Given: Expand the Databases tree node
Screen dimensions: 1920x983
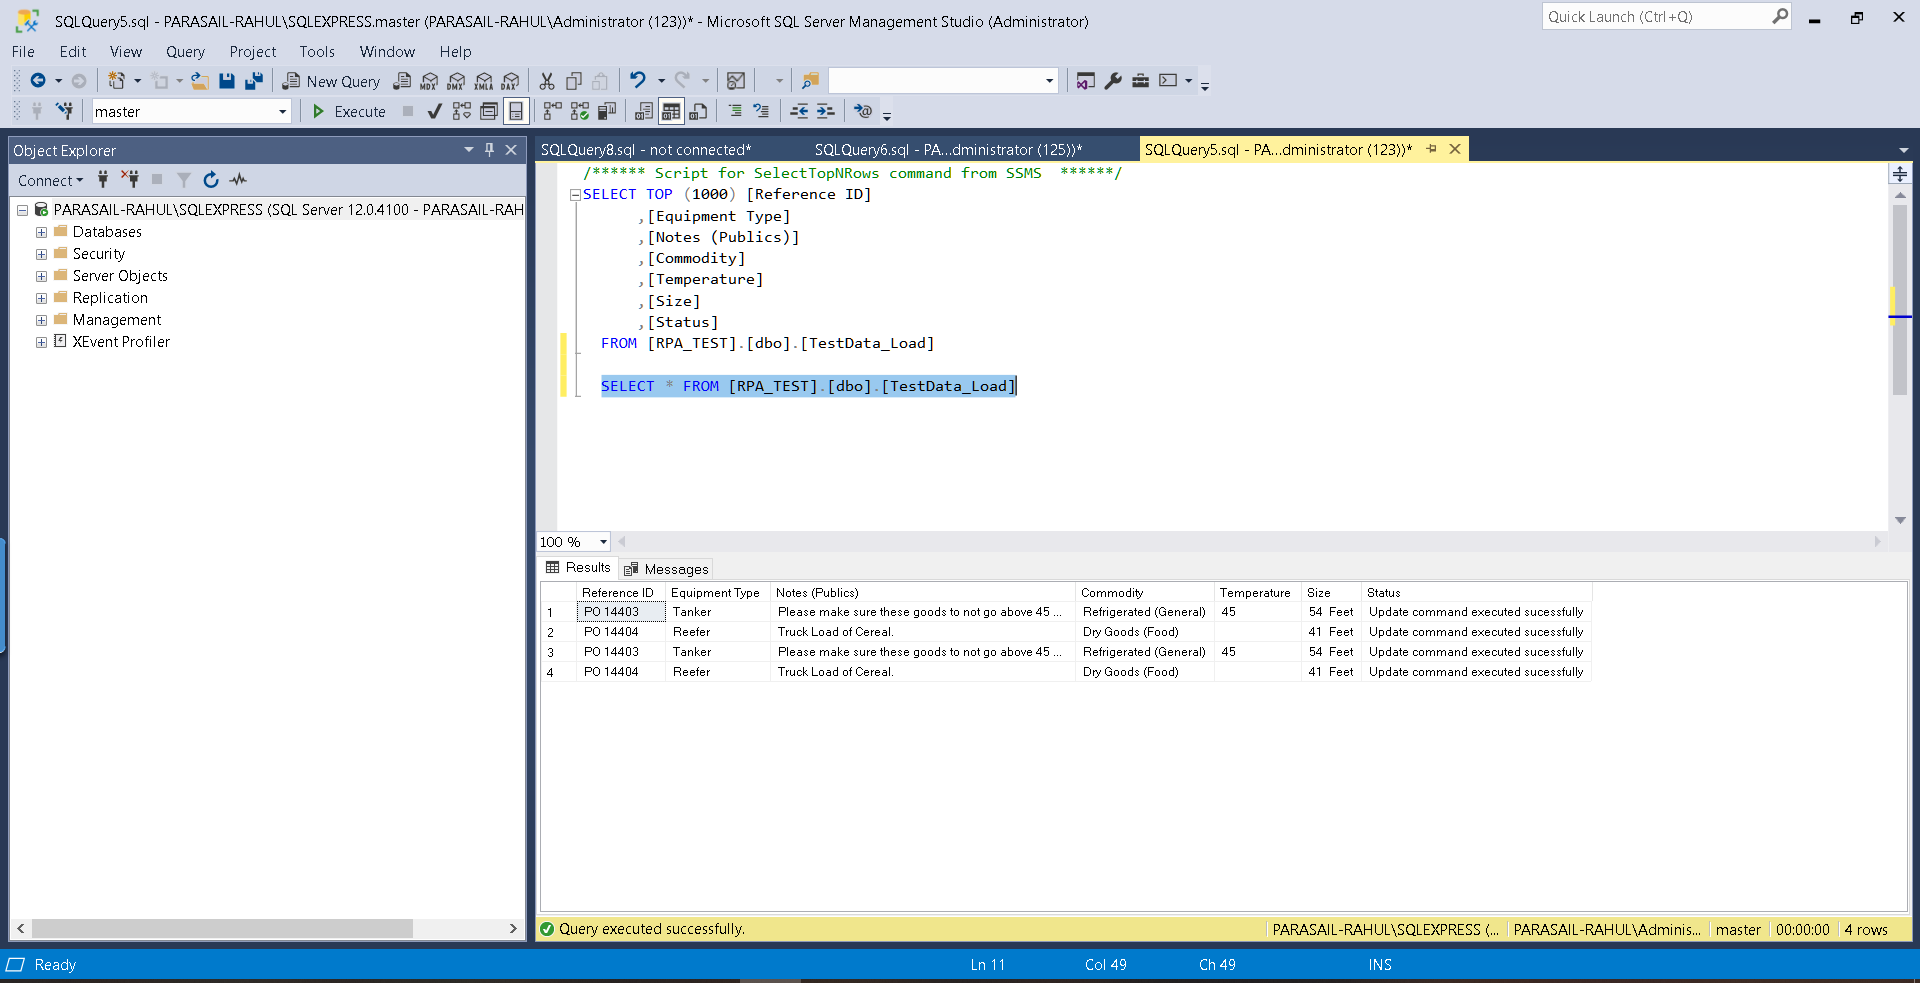Looking at the screenshot, I should [41, 232].
